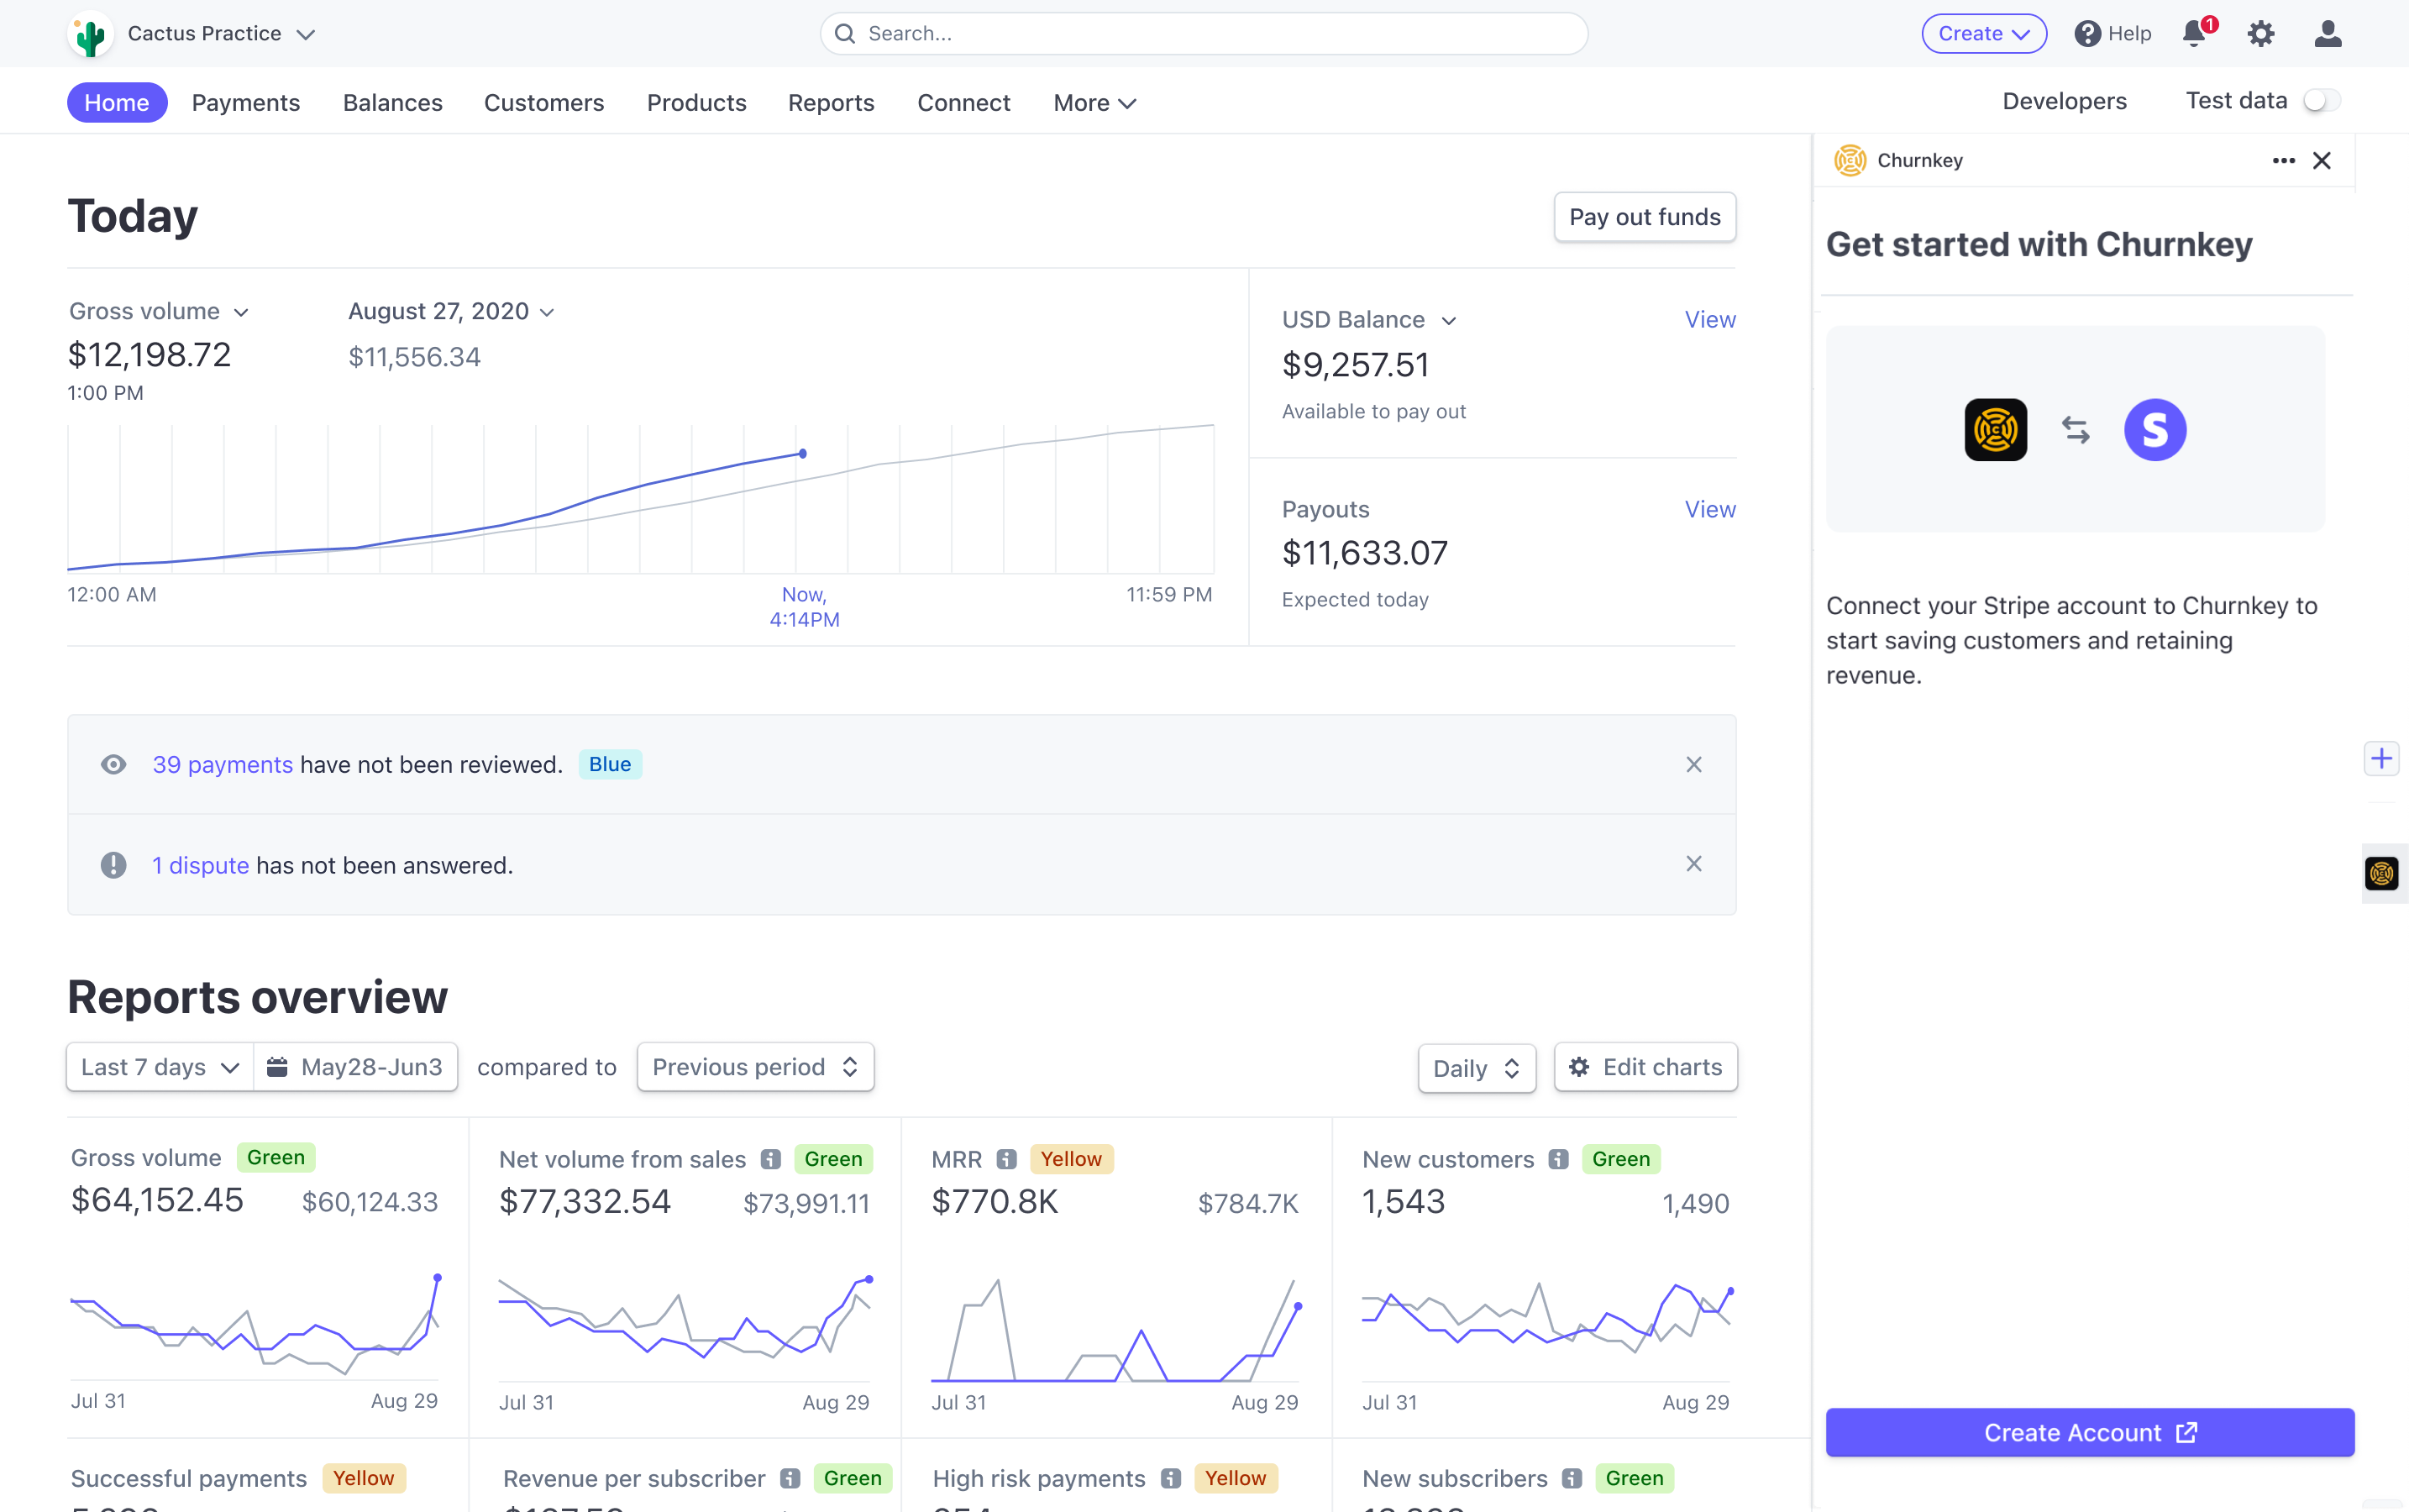Image resolution: width=2409 pixels, height=1512 pixels.
Task: Select the Customers tab
Action: 542,101
